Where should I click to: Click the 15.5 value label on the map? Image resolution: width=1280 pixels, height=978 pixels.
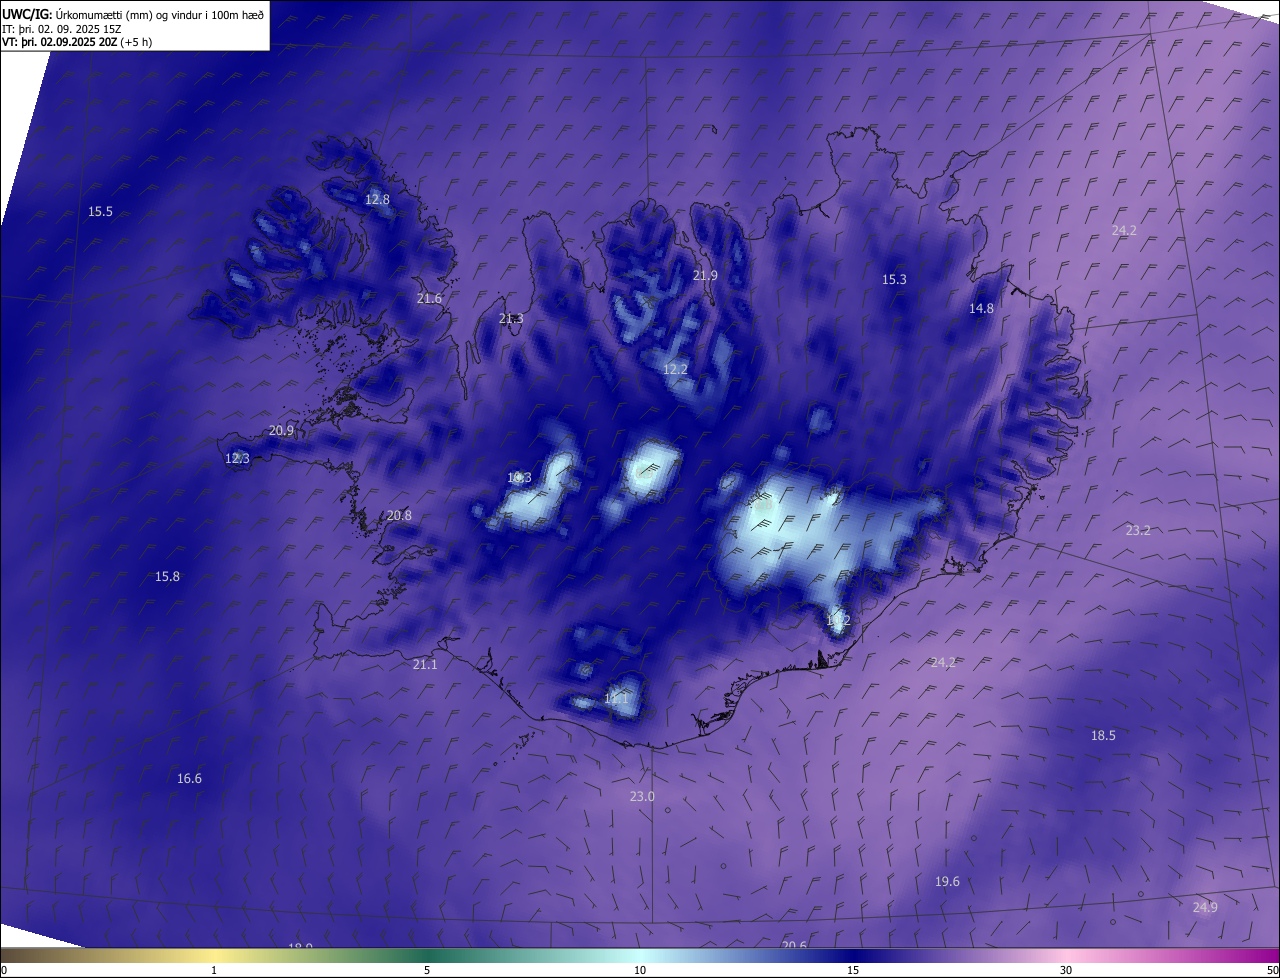coord(100,211)
